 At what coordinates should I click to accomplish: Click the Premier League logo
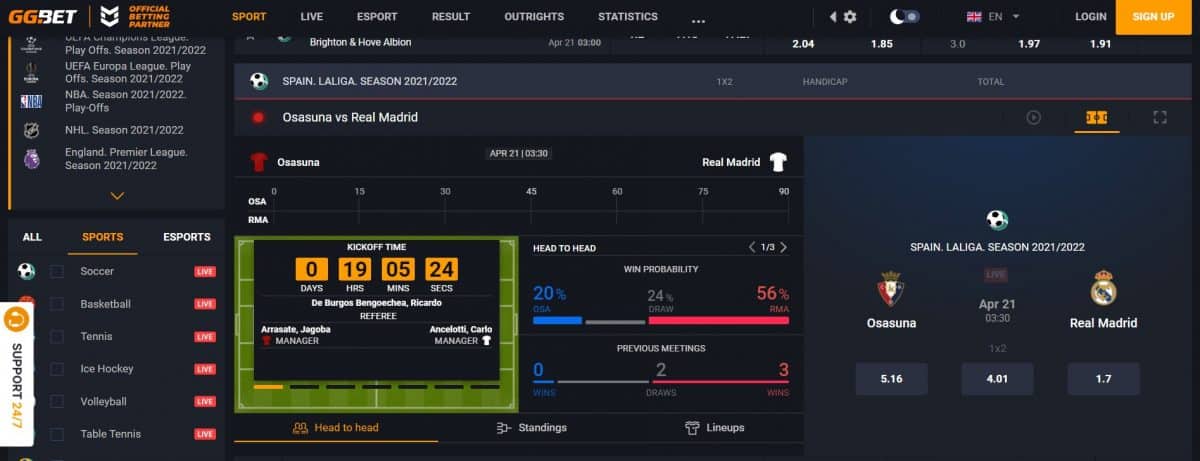(32, 159)
